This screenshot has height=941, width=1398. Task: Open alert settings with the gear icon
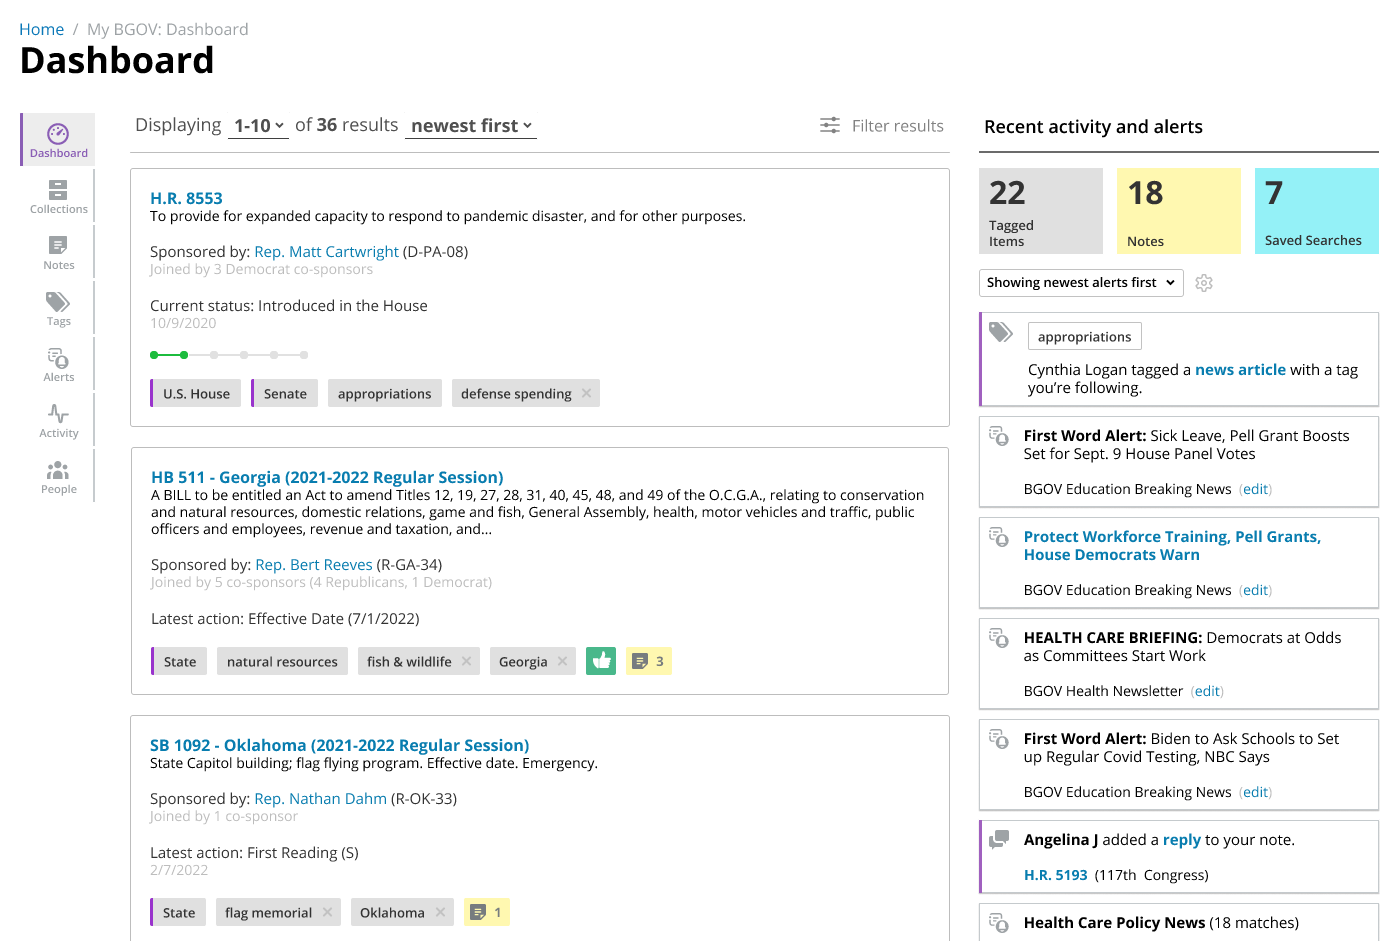1204,283
